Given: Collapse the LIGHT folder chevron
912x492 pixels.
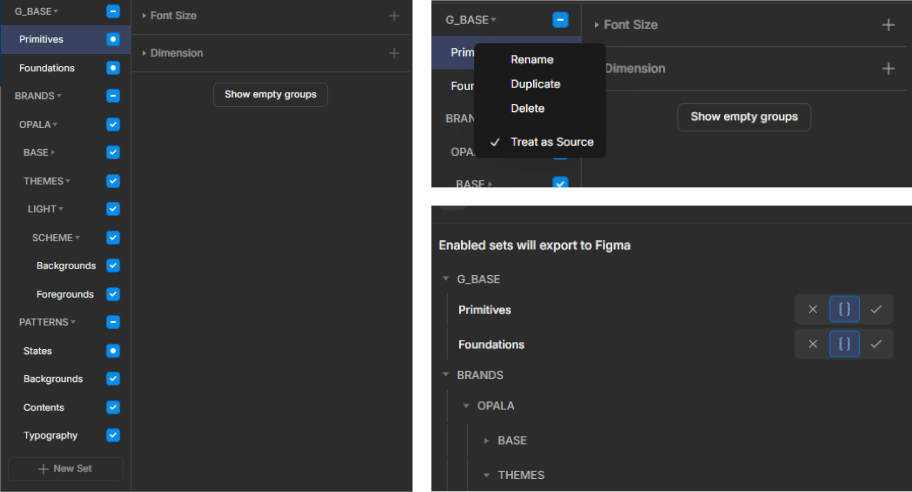Looking at the screenshot, I should click(61, 209).
